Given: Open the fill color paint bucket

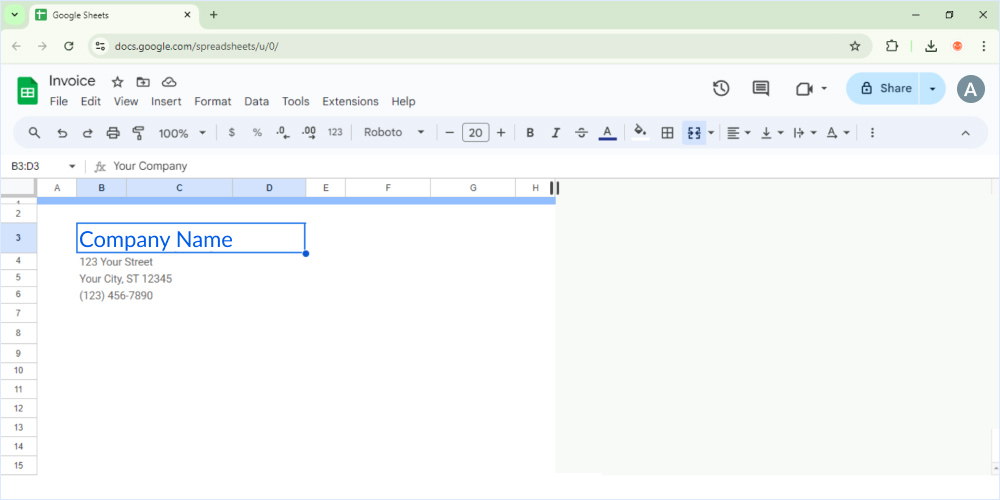Looking at the screenshot, I should click(x=640, y=133).
